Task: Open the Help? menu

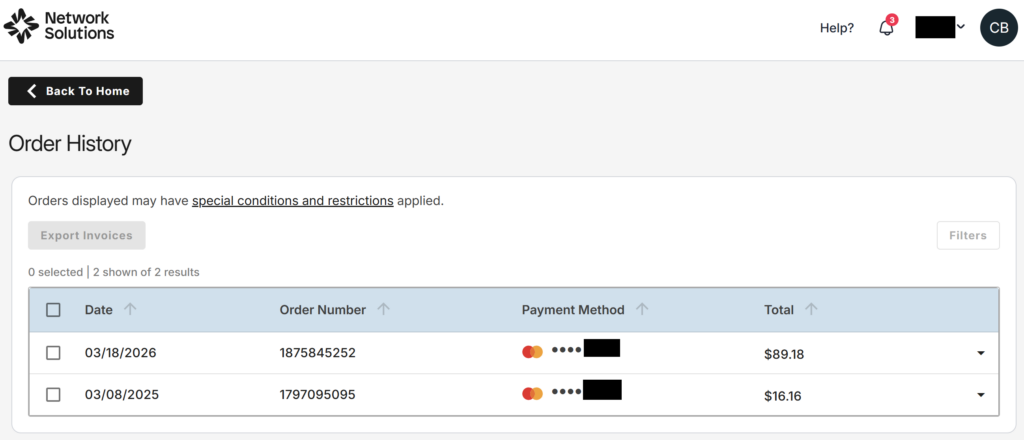Action: (837, 28)
